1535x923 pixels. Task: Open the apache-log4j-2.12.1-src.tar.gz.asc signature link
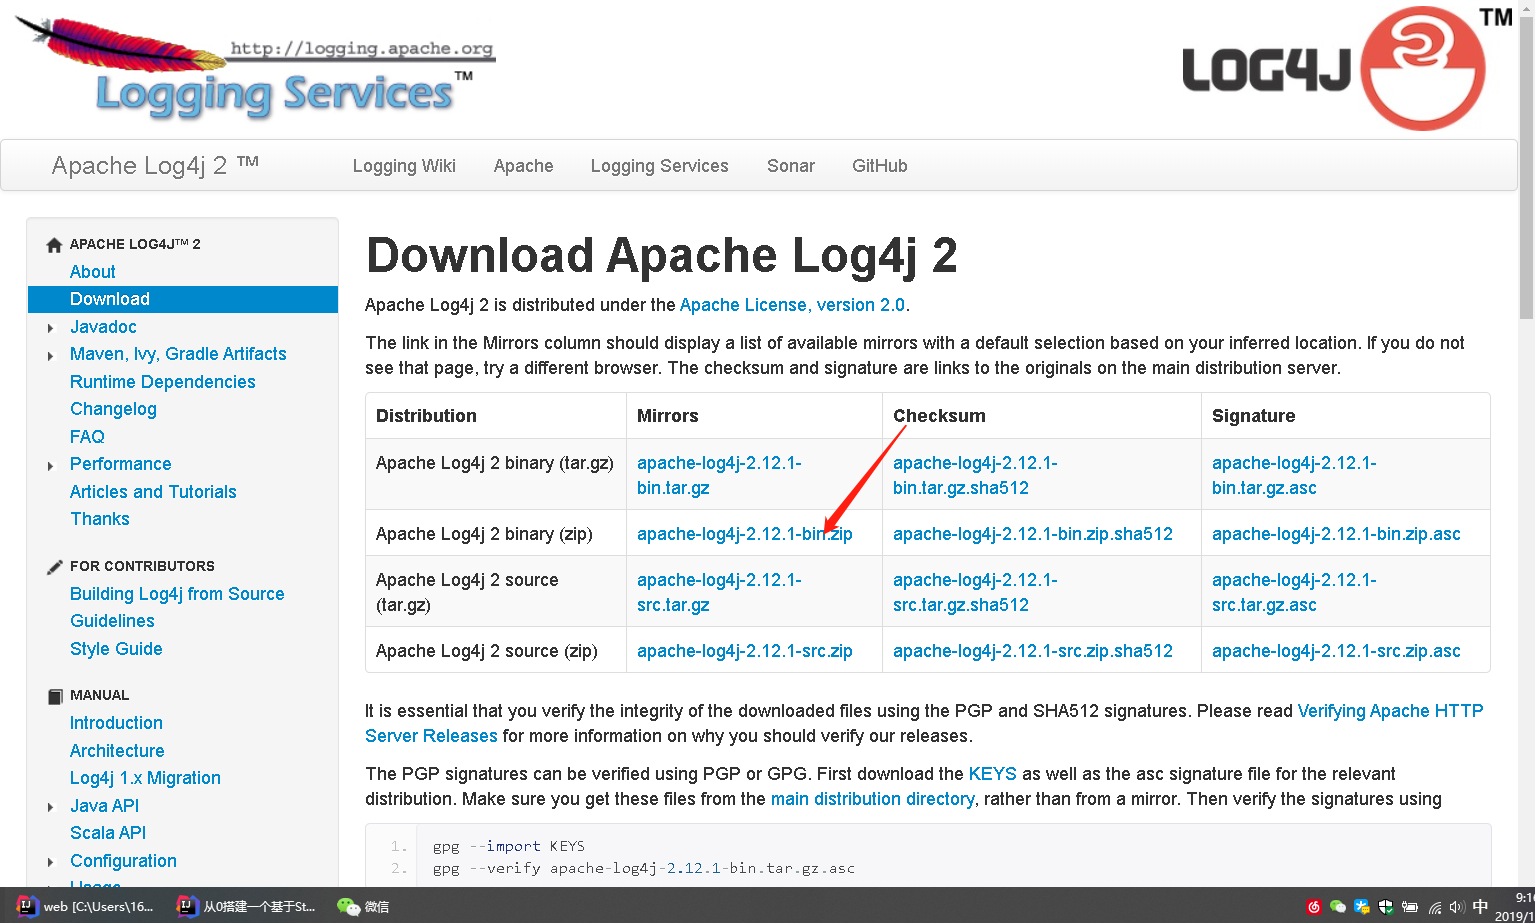pyautogui.click(x=1294, y=592)
